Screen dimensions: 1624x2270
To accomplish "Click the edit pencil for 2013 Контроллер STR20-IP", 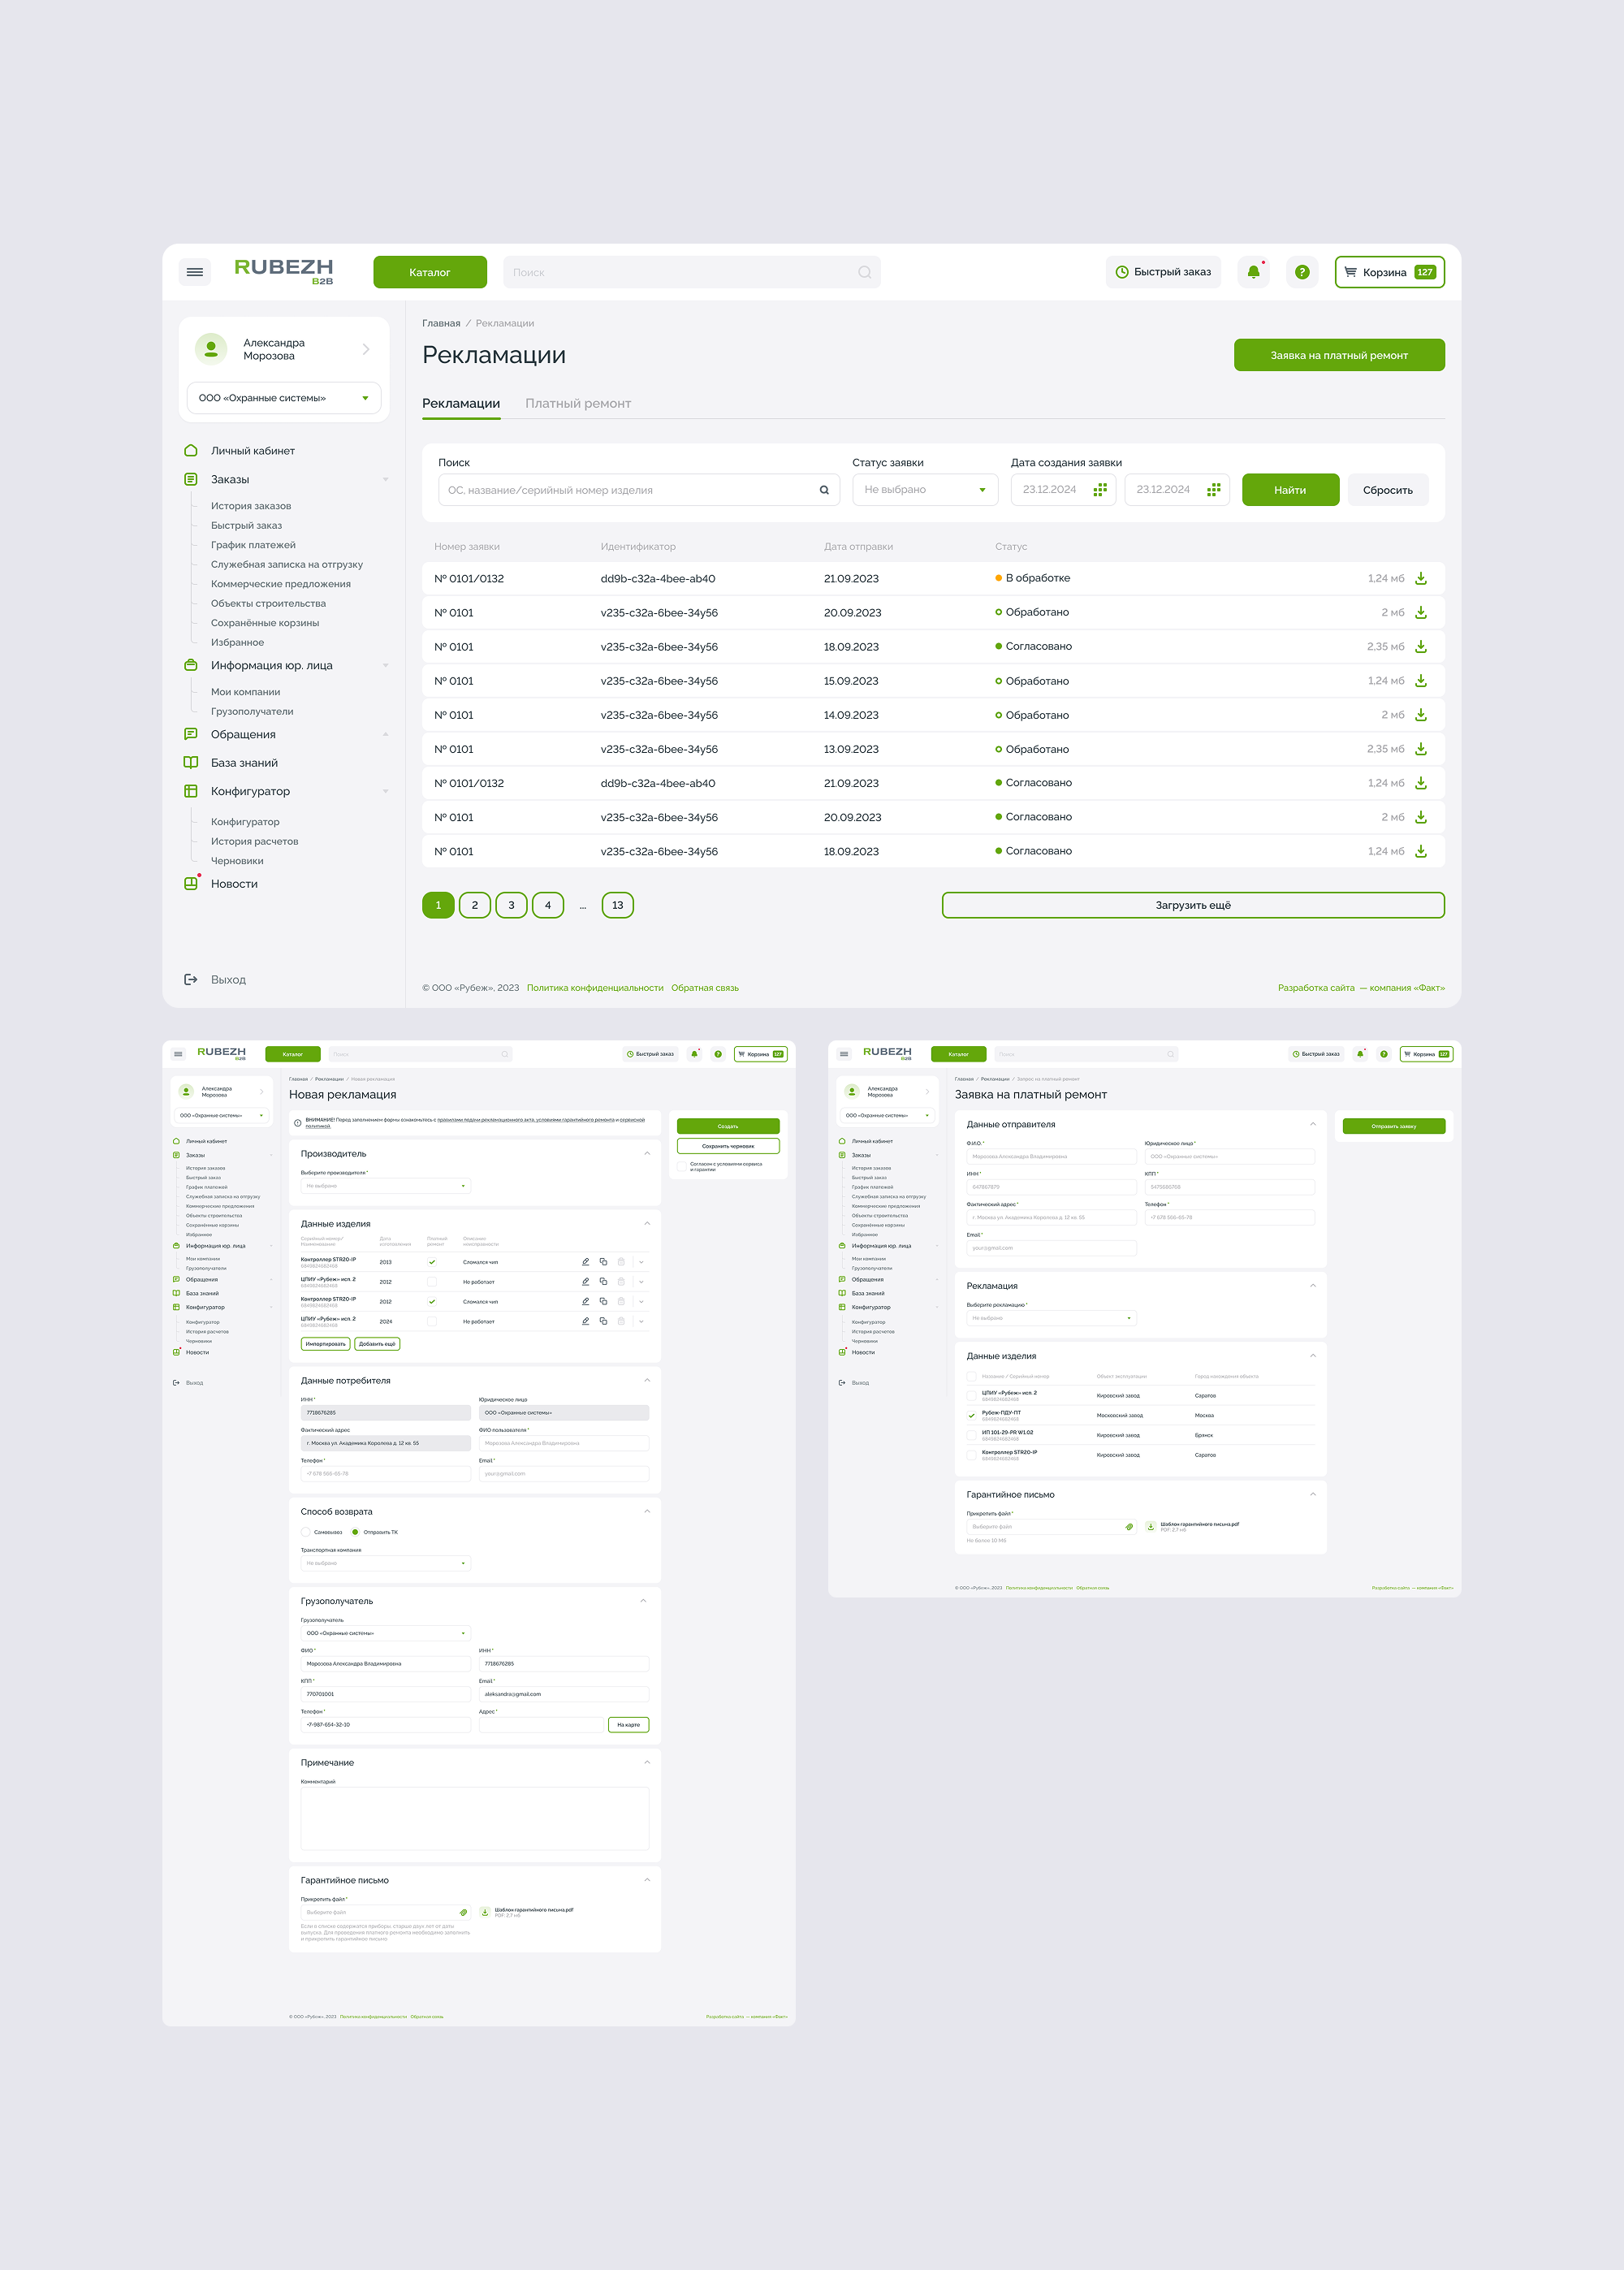I will 585,1262.
